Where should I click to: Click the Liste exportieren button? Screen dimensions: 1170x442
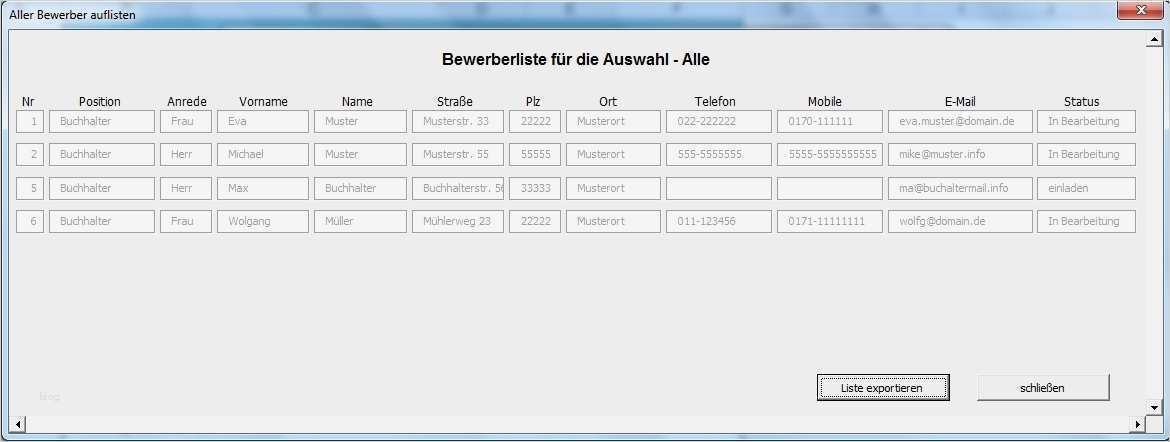pyautogui.click(x=883, y=387)
